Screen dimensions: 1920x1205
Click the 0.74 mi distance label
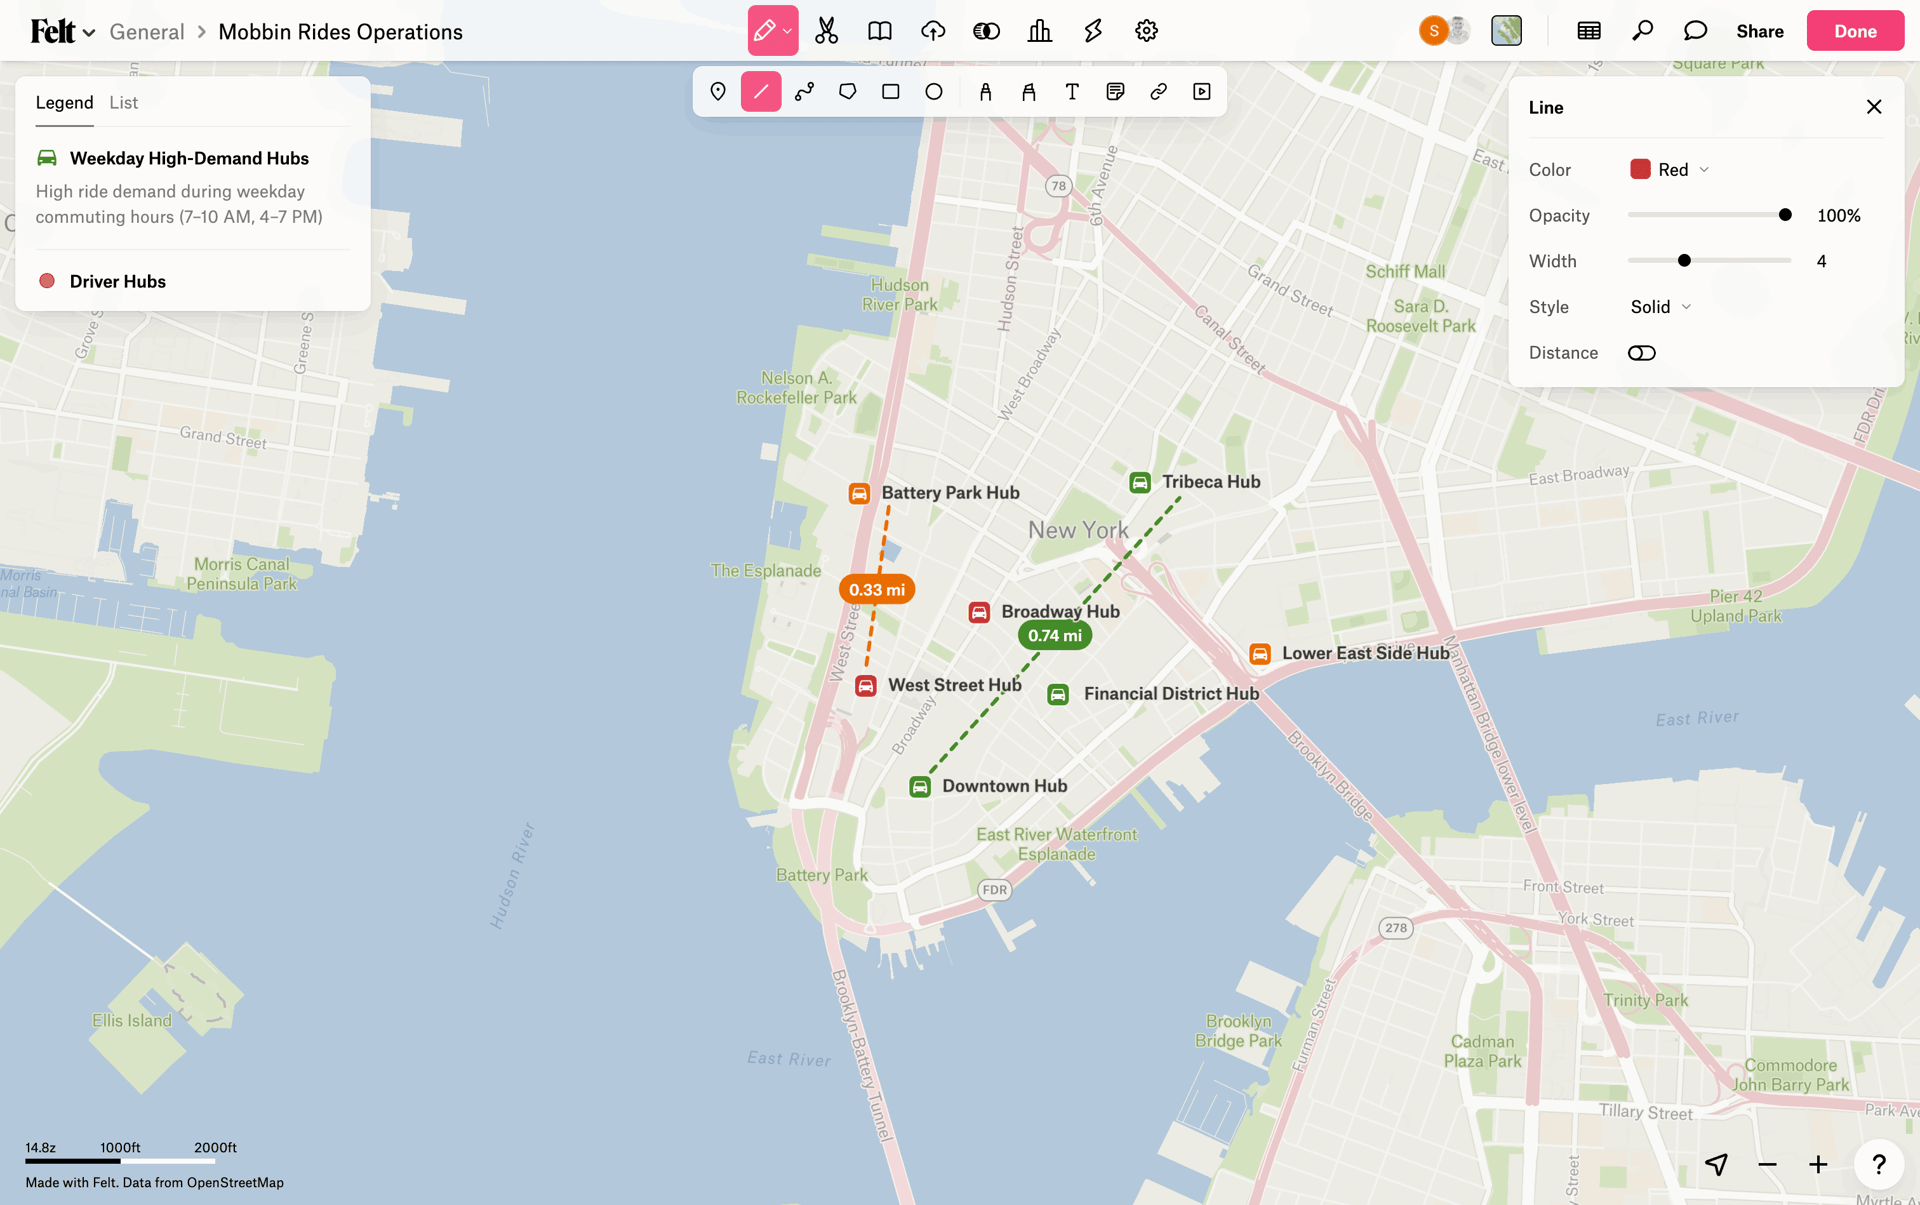coord(1055,635)
